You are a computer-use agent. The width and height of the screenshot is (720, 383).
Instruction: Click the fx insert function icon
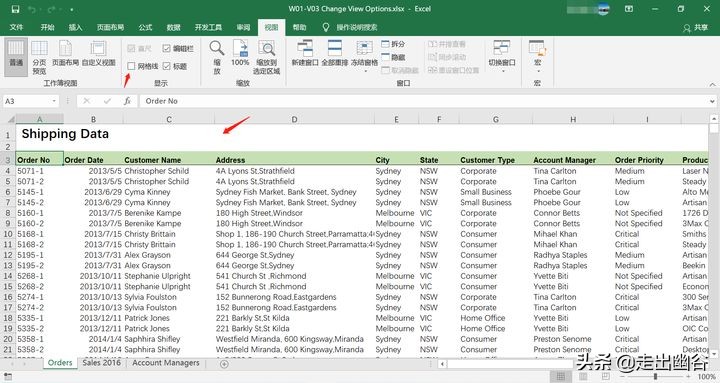pyautogui.click(x=127, y=101)
